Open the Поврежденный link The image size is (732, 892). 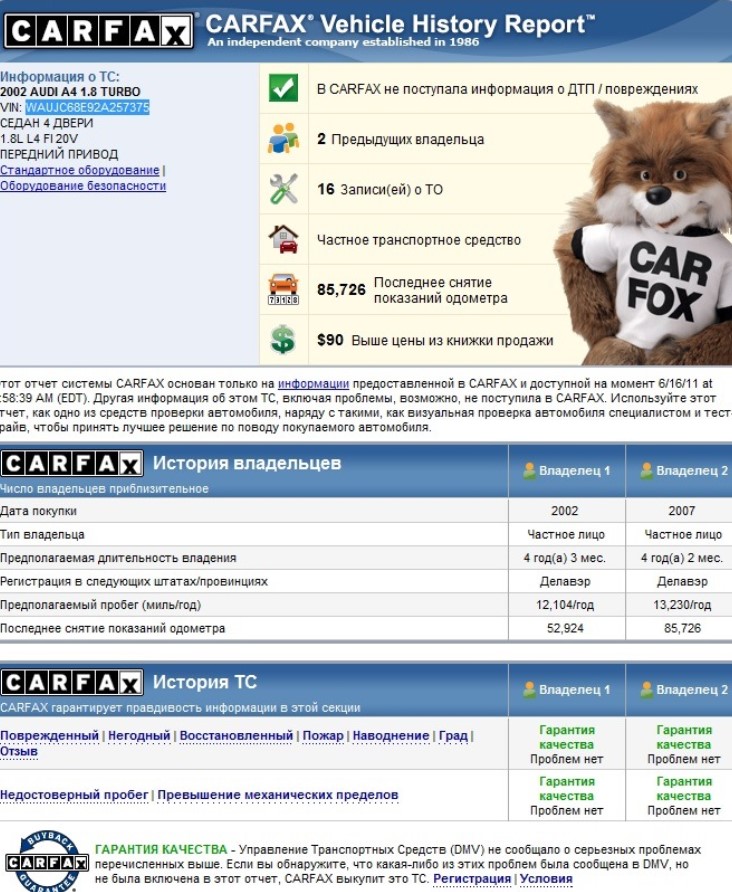(49, 735)
